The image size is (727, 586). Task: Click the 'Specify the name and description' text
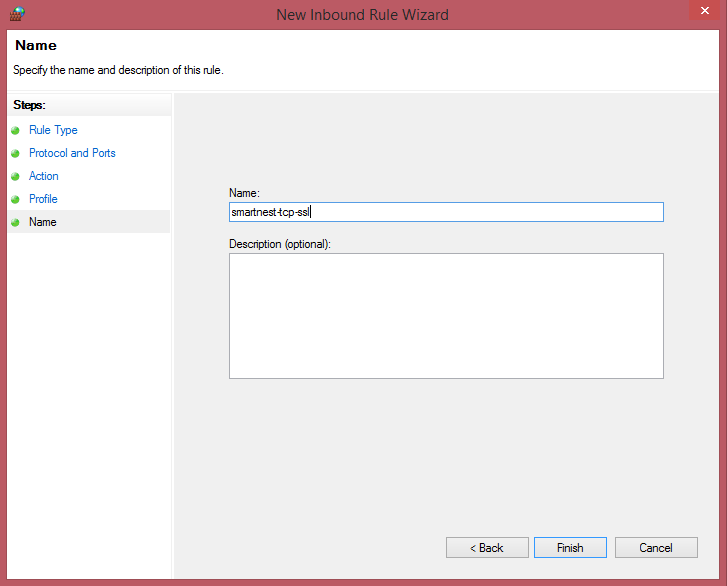point(118,70)
